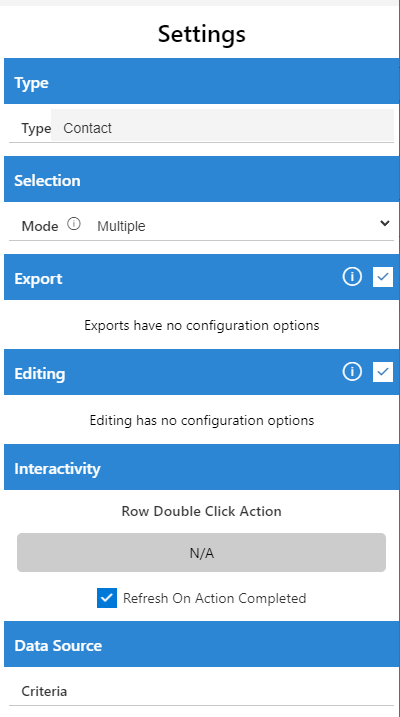Click the Type field showing Contact
This screenshot has width=400, height=717.
pyautogui.click(x=222, y=125)
